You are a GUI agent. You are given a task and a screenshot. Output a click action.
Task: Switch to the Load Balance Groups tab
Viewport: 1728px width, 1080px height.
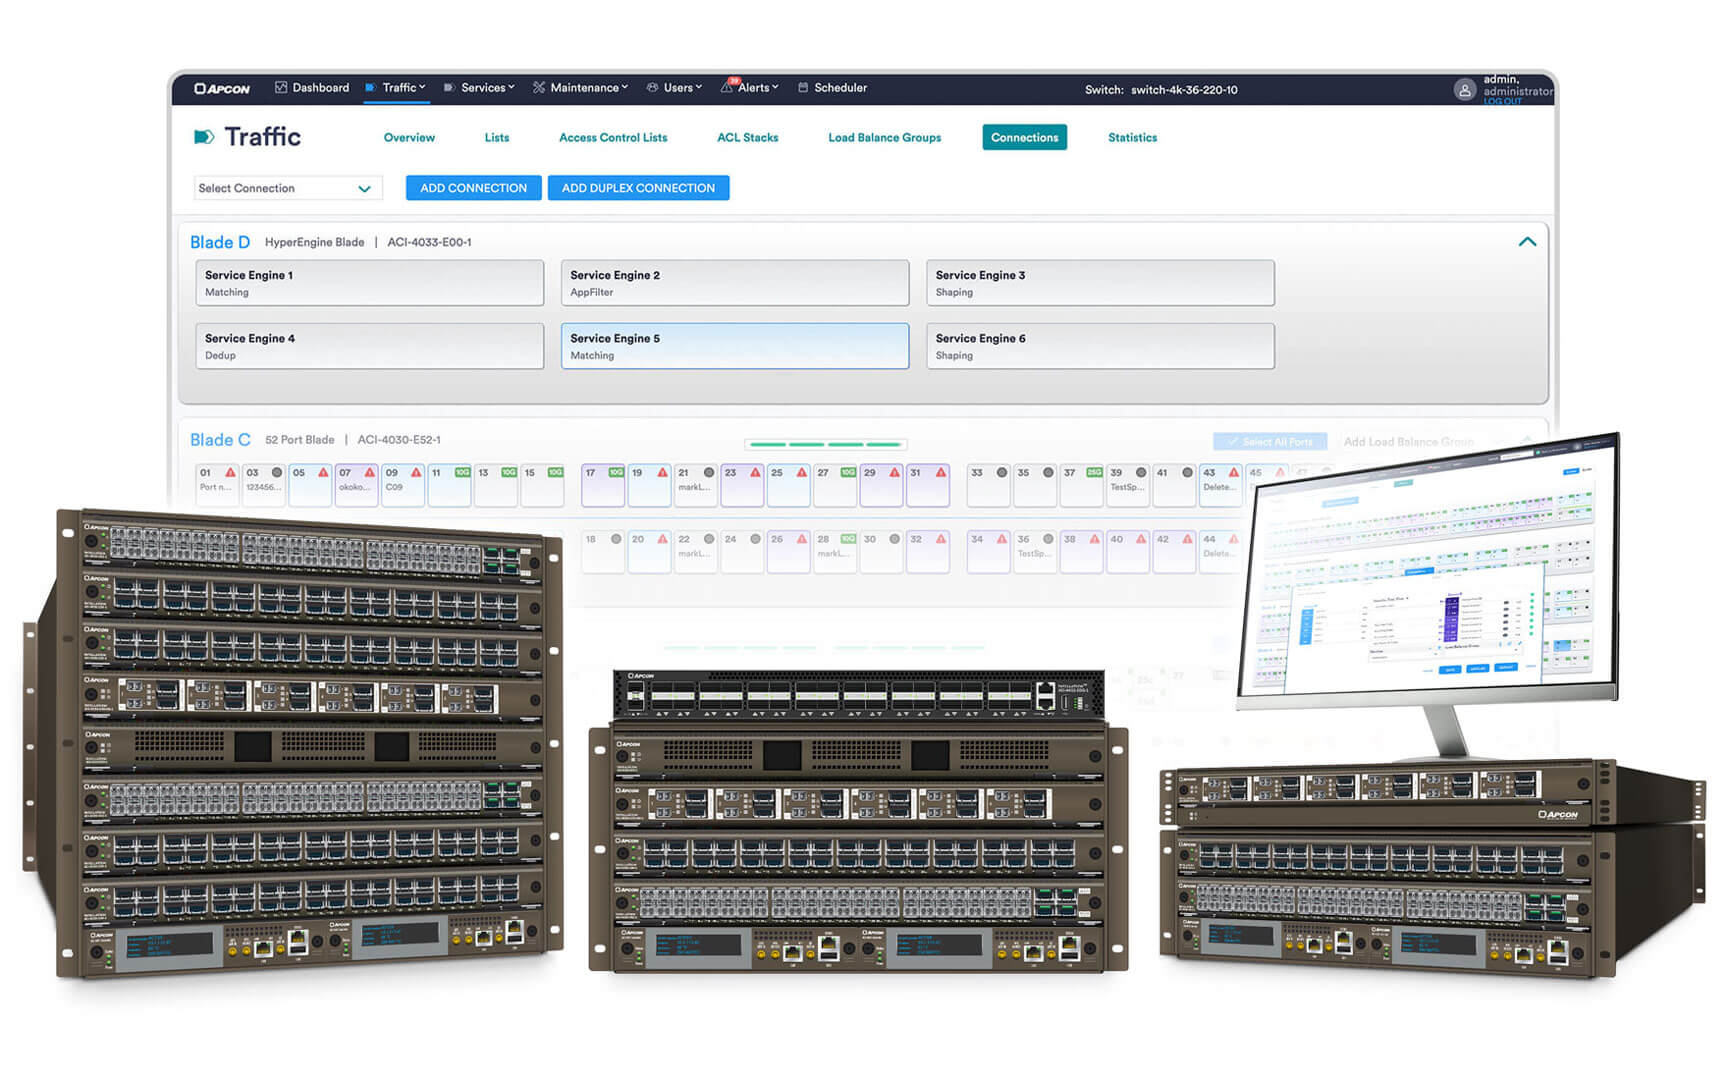point(884,137)
